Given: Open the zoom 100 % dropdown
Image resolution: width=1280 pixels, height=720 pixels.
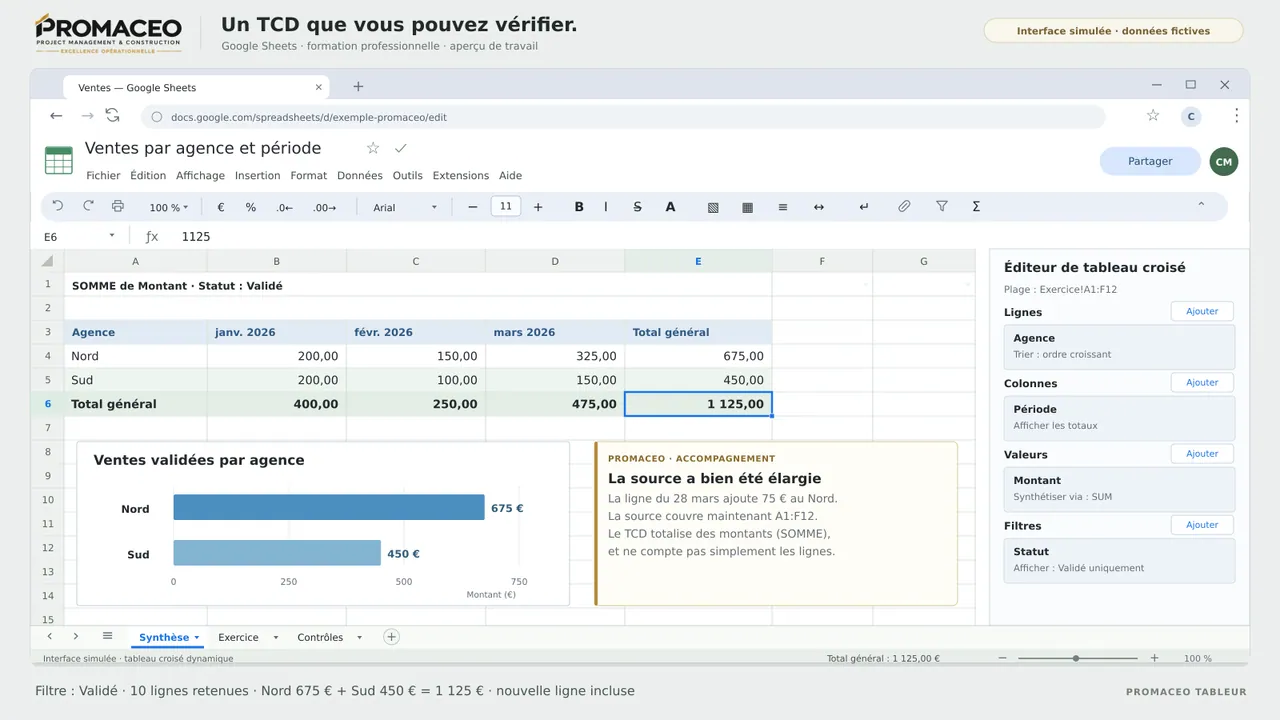Looking at the screenshot, I should 168,207.
